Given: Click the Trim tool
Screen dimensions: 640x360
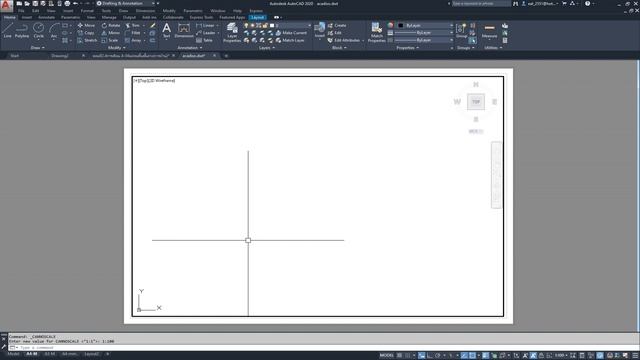Looking at the screenshot, I should (133, 25).
